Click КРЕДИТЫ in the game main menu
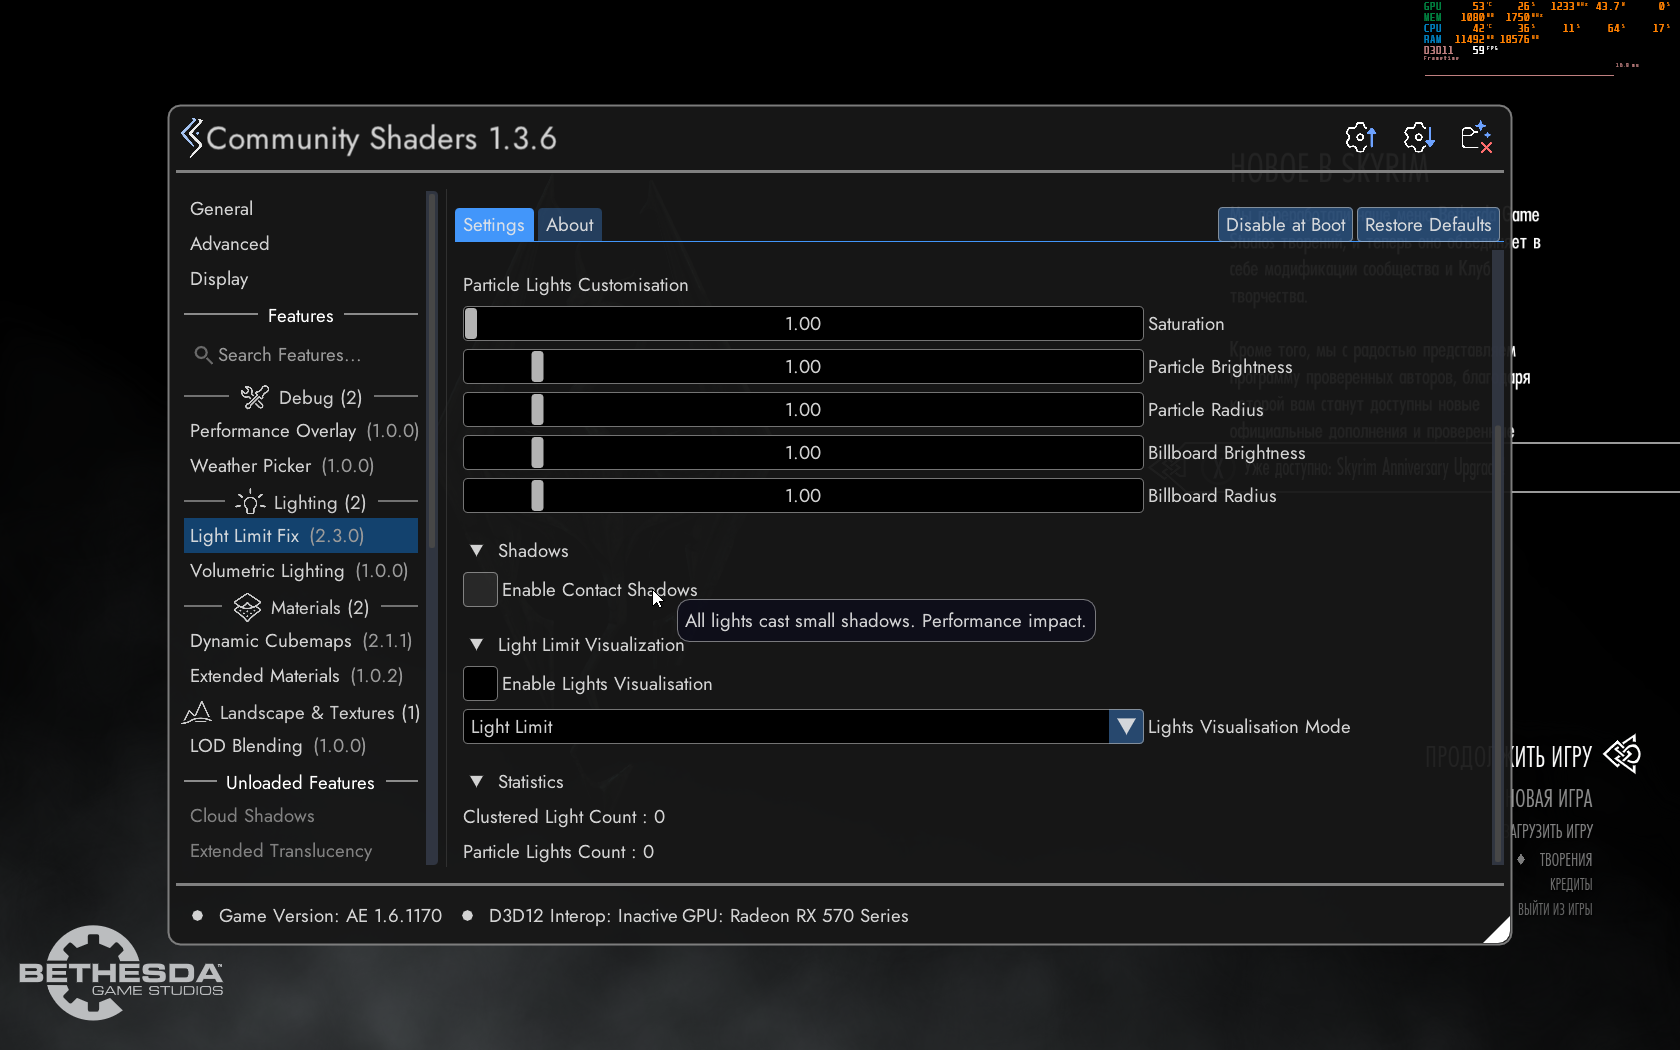Image resolution: width=1680 pixels, height=1050 pixels. (x=1571, y=885)
